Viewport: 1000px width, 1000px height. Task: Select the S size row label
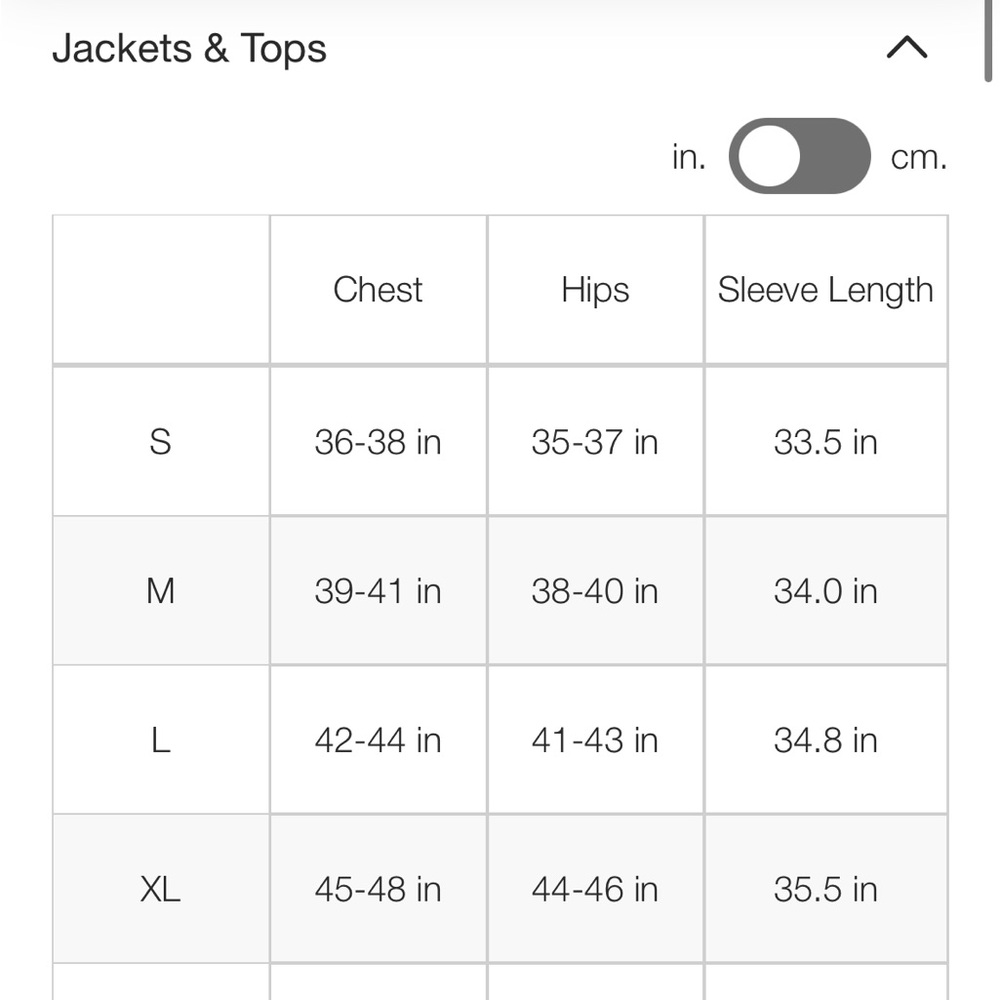click(x=161, y=441)
